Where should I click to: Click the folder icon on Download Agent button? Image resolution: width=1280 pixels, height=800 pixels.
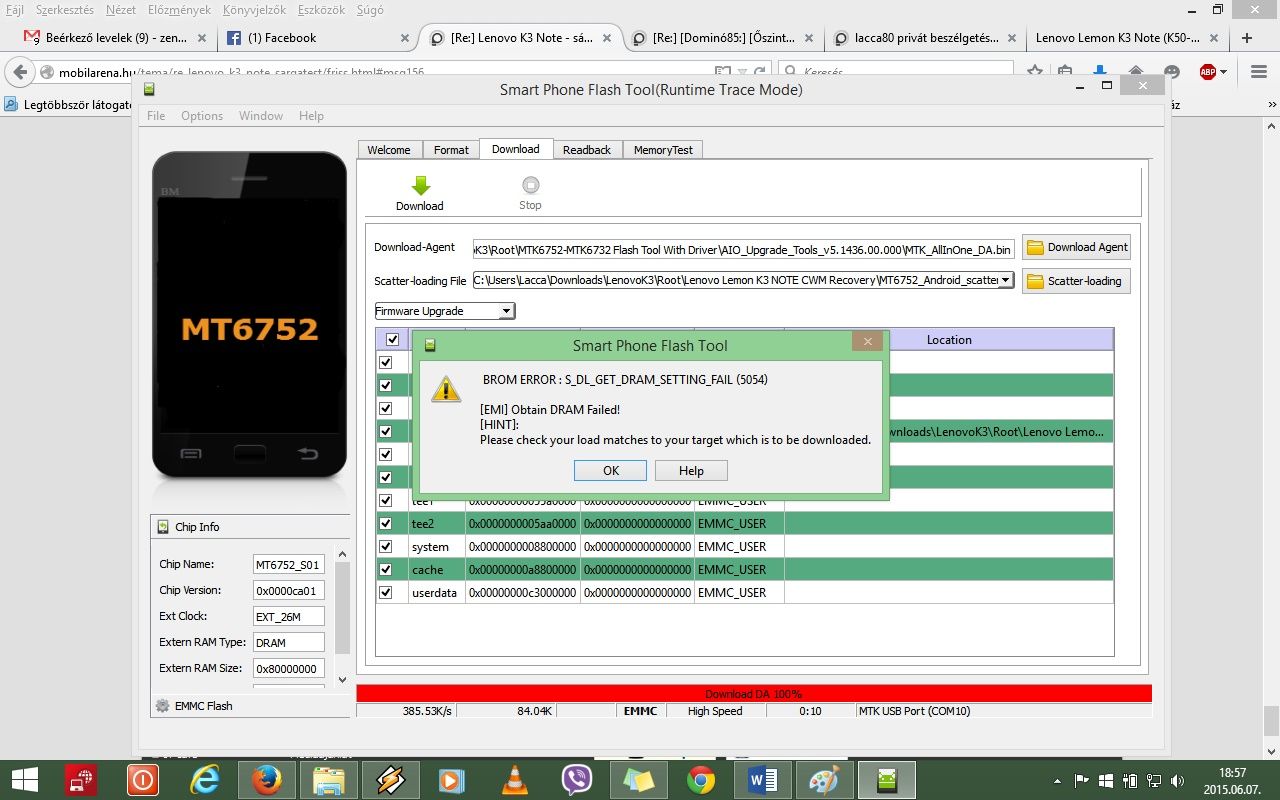pos(1036,247)
